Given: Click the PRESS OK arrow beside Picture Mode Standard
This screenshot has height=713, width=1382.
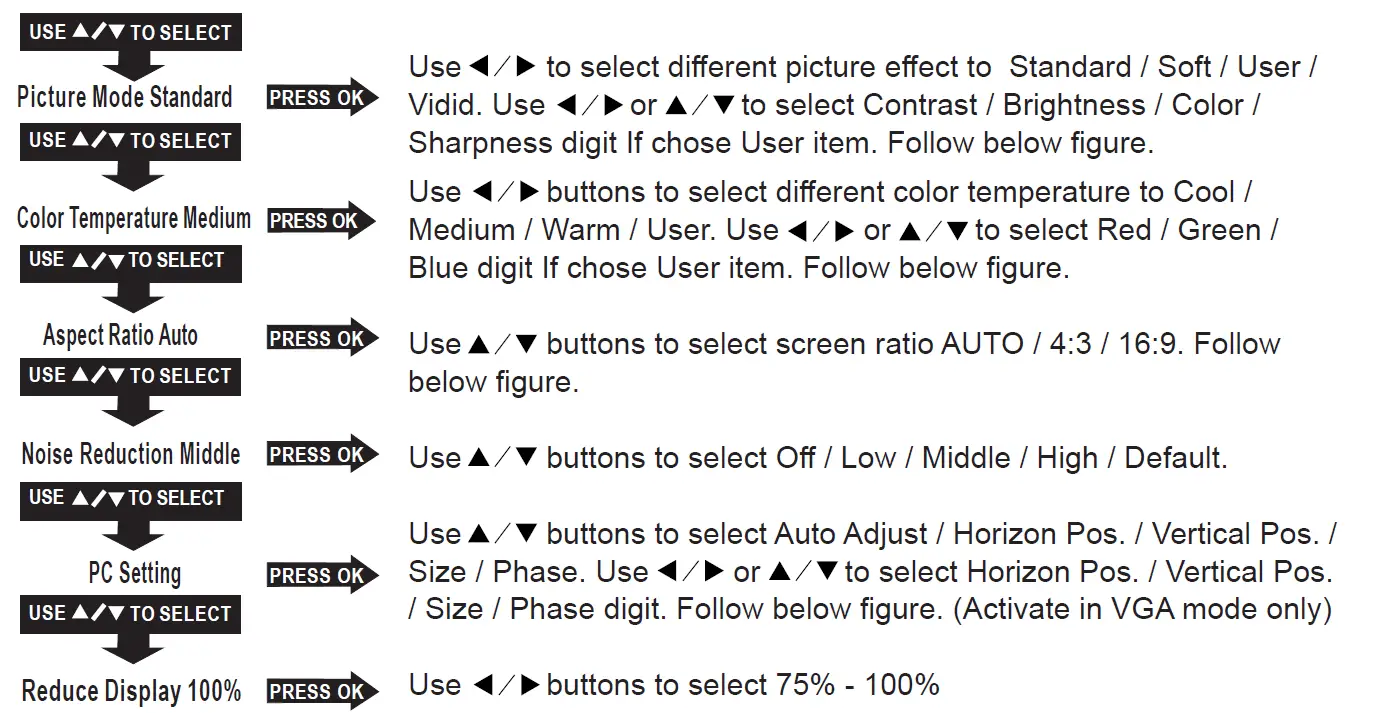Looking at the screenshot, I should [x=322, y=98].
